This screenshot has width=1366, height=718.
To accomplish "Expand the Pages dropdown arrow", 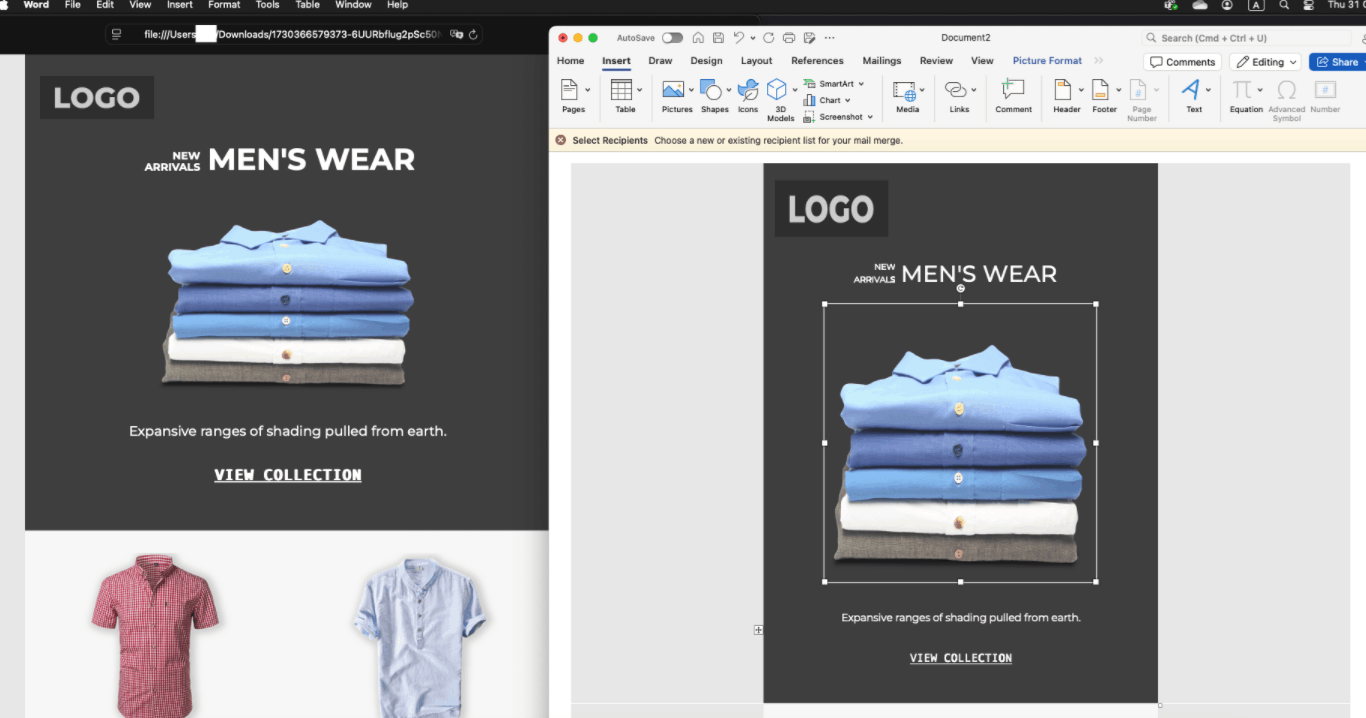I will (x=587, y=90).
